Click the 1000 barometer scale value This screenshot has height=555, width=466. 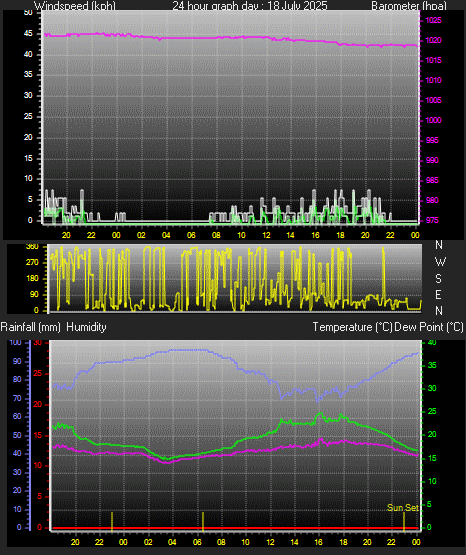[x=433, y=120]
